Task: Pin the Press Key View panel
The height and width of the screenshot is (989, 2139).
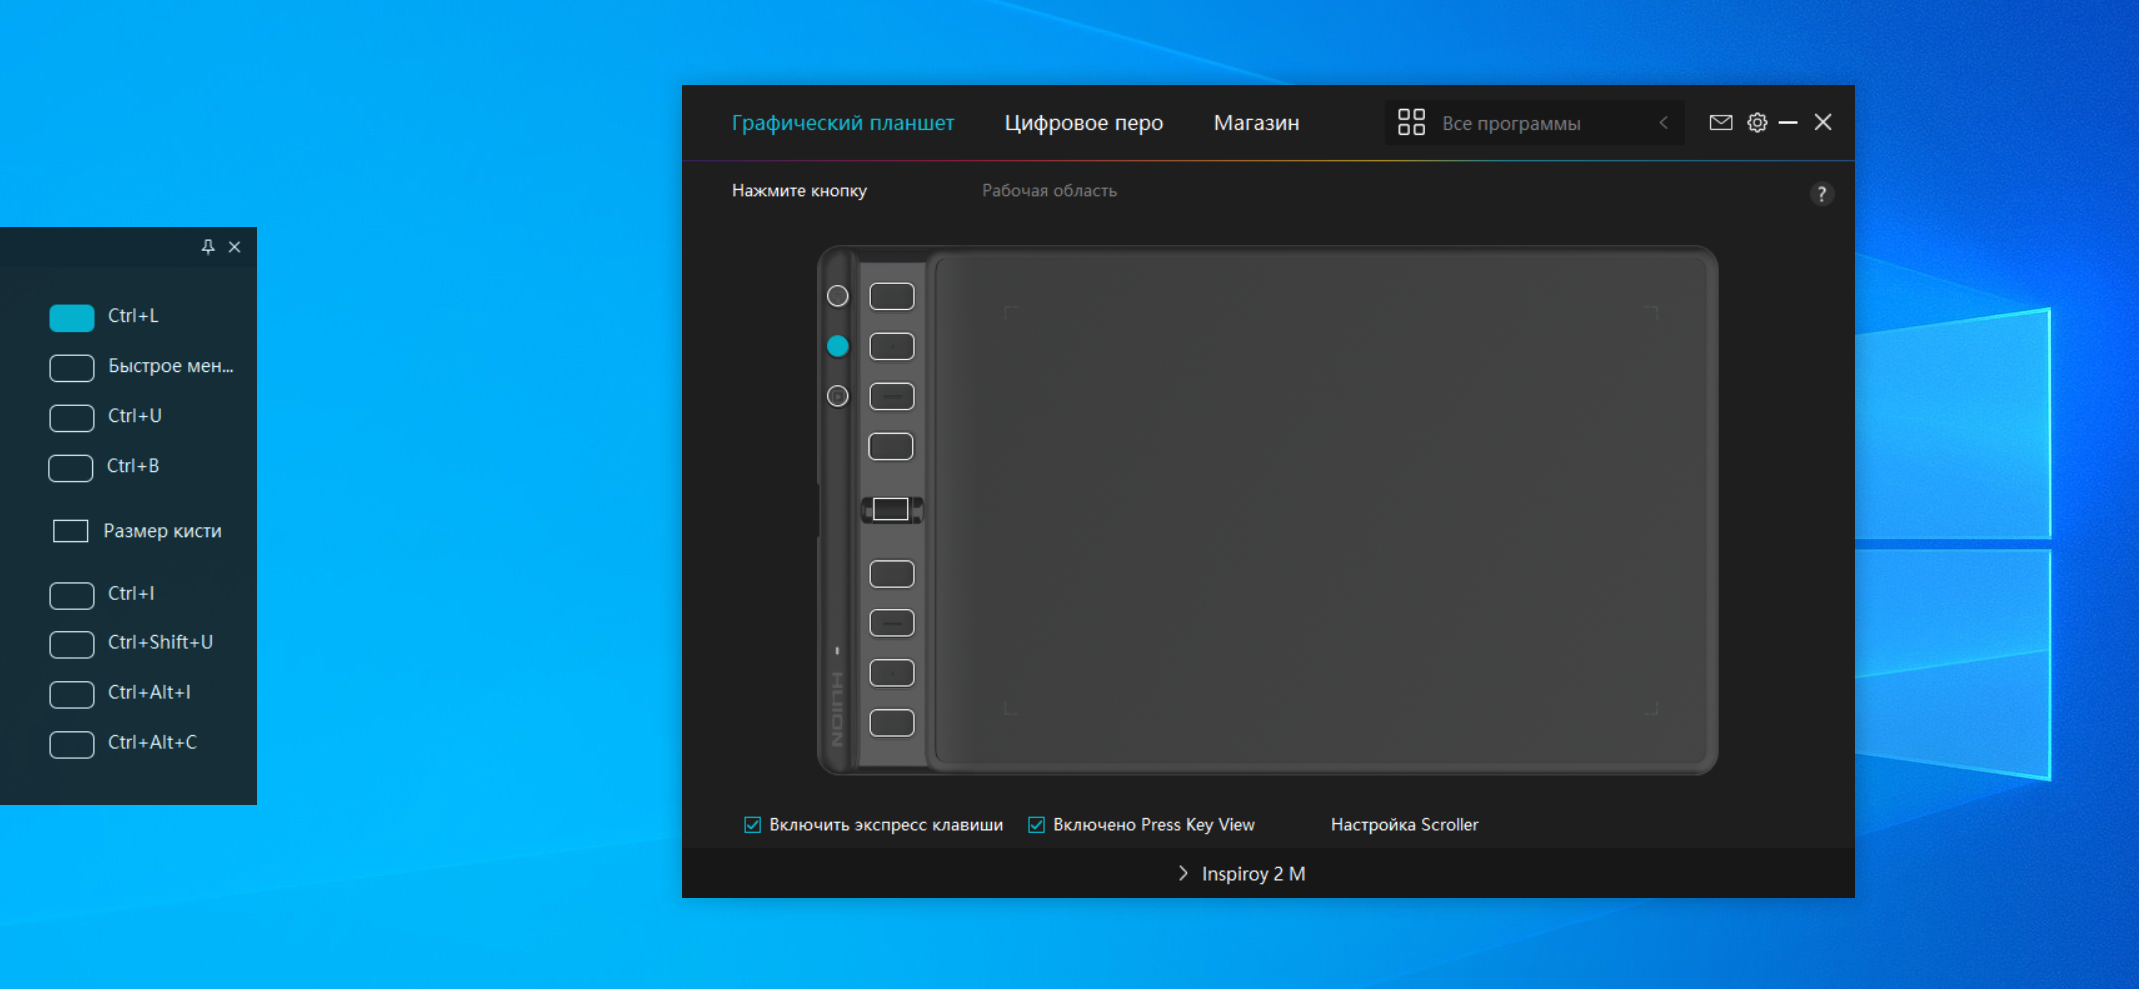Action: [x=208, y=246]
